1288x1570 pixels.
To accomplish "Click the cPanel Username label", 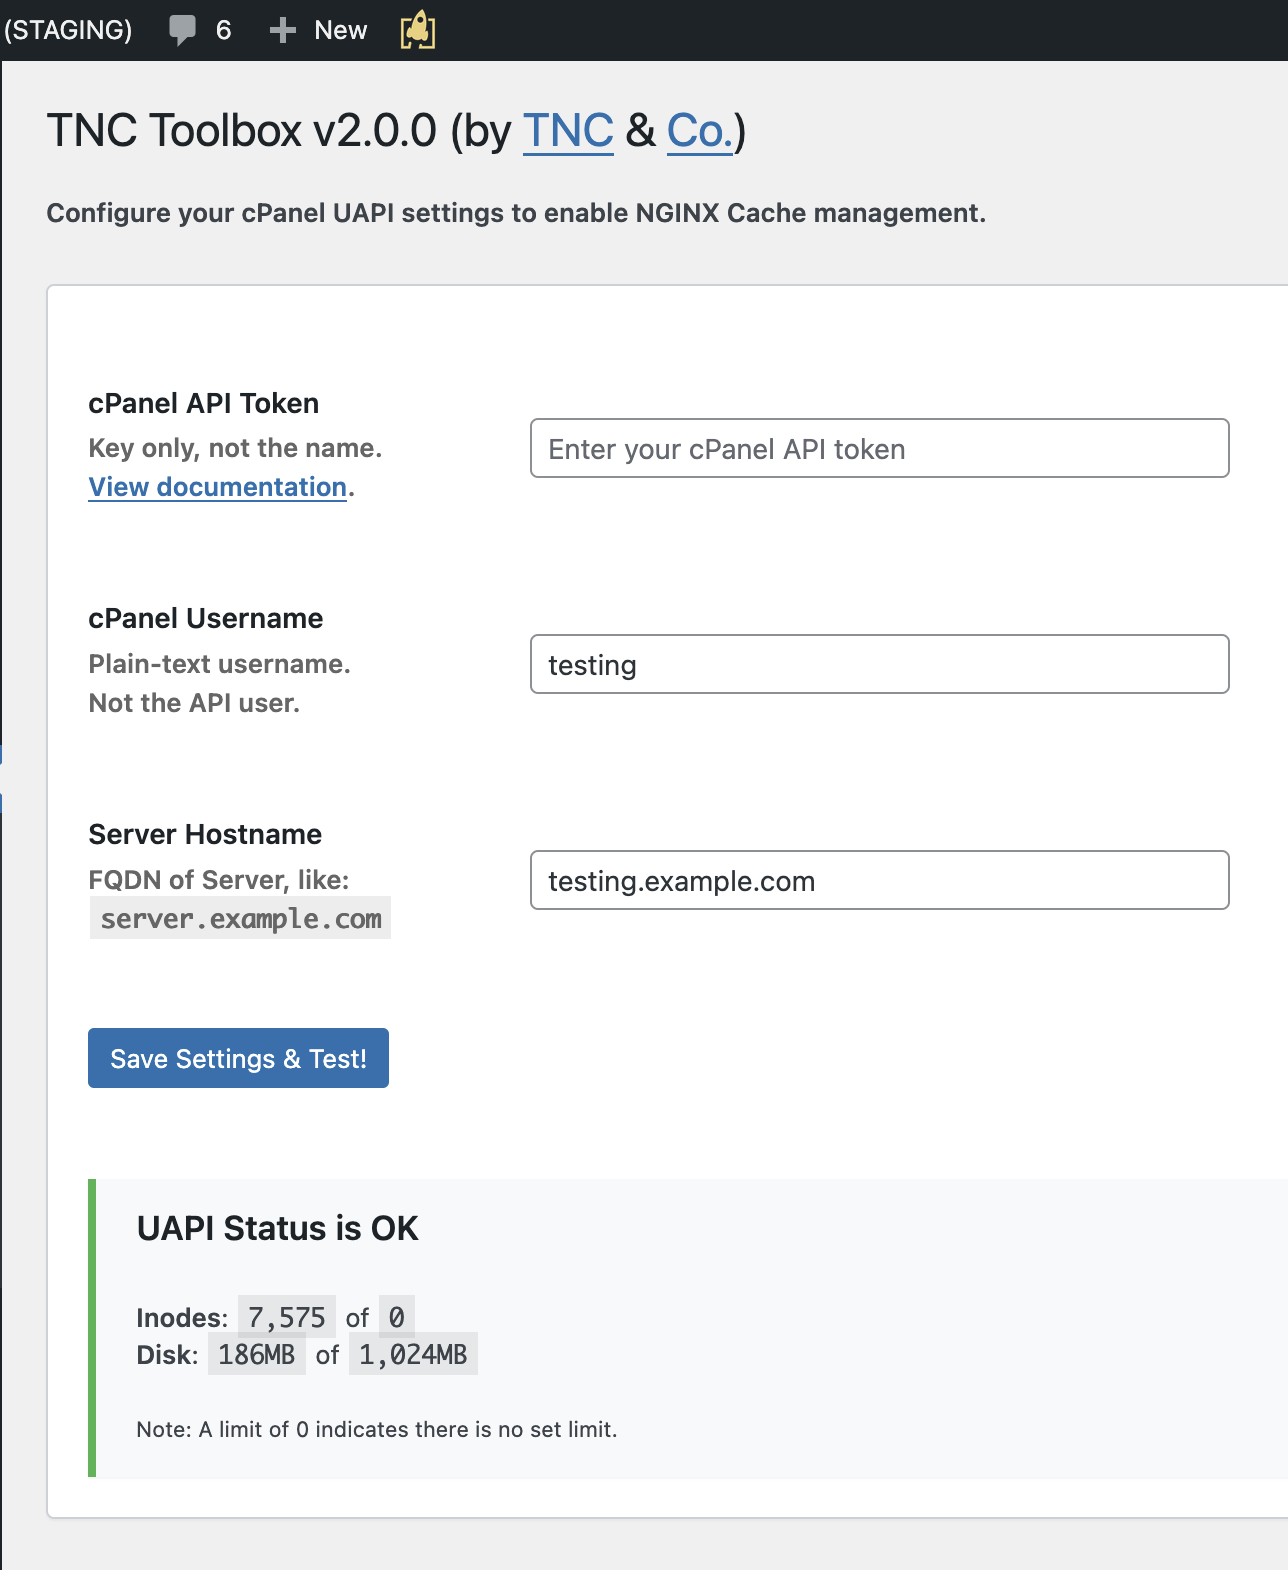I will point(206,618).
